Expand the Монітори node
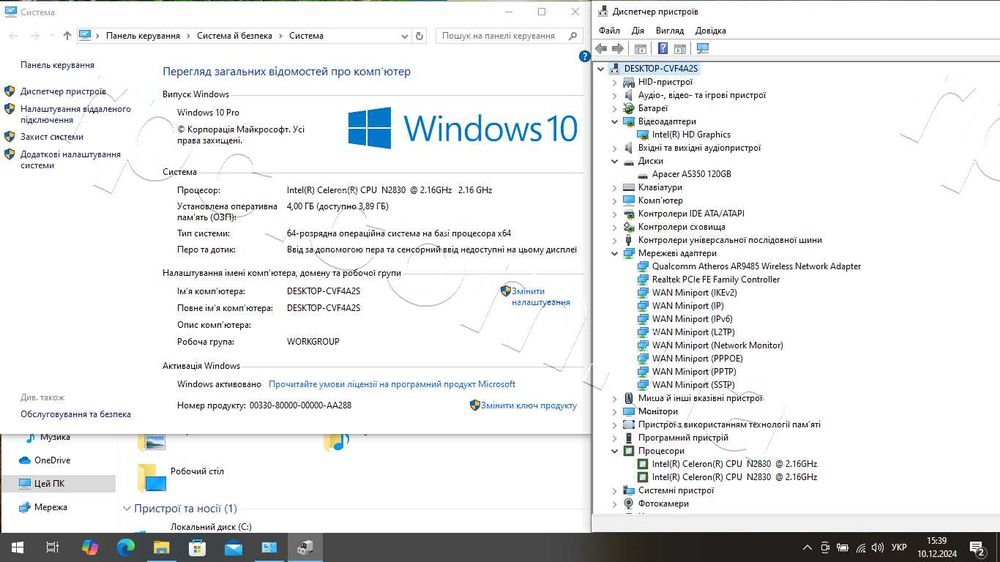Viewport: 1000px width, 562px height. (x=615, y=411)
